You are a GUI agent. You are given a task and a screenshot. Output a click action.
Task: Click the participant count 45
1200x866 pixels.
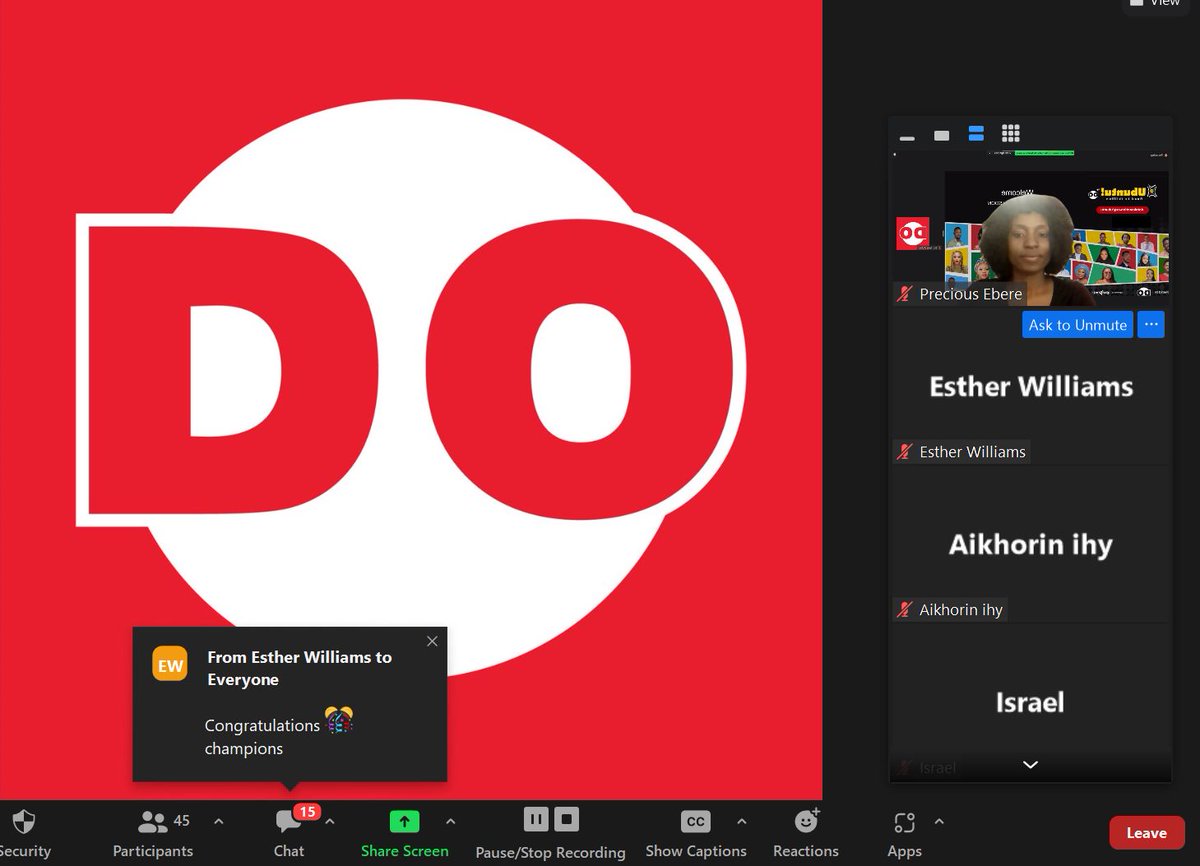181,820
